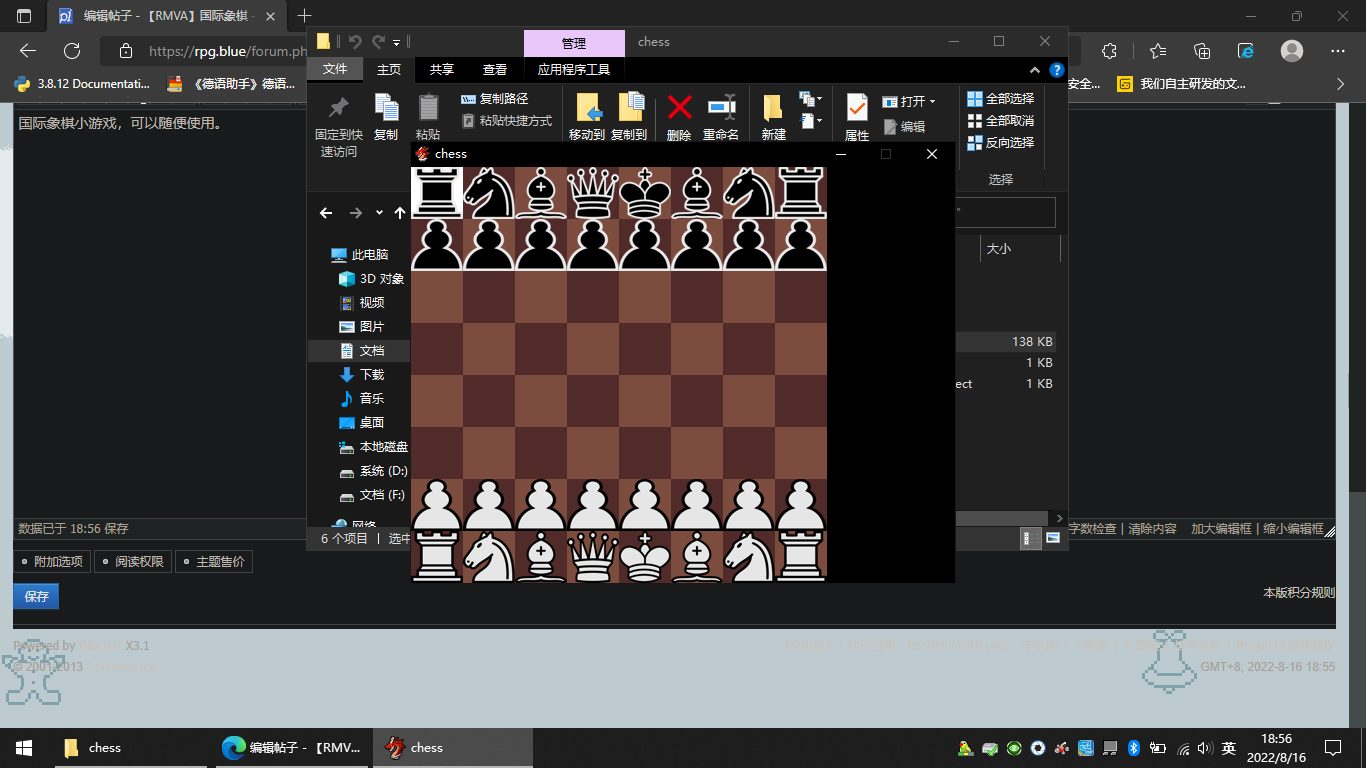The width and height of the screenshot is (1366, 768).
Task: Open the quick access toolbar dropdown arrow
Action: tap(397, 42)
